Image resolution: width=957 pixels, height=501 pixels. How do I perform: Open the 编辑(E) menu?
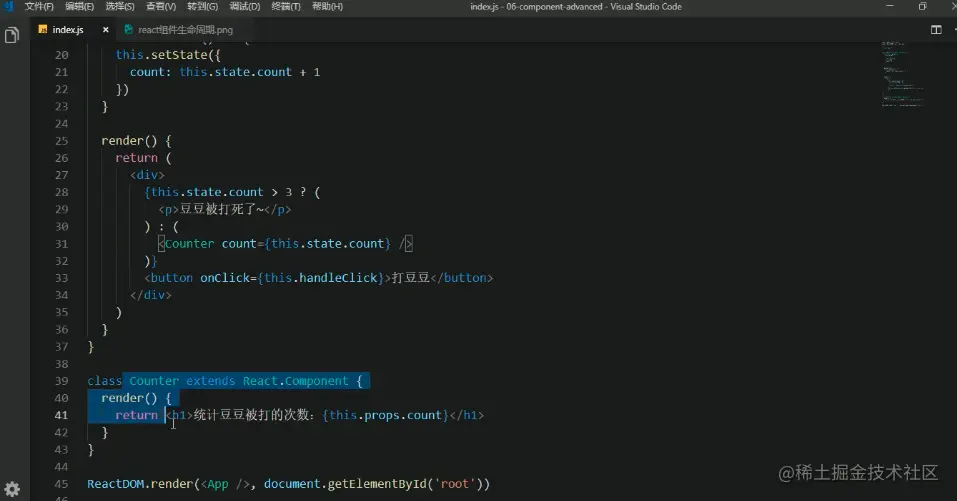click(79, 6)
